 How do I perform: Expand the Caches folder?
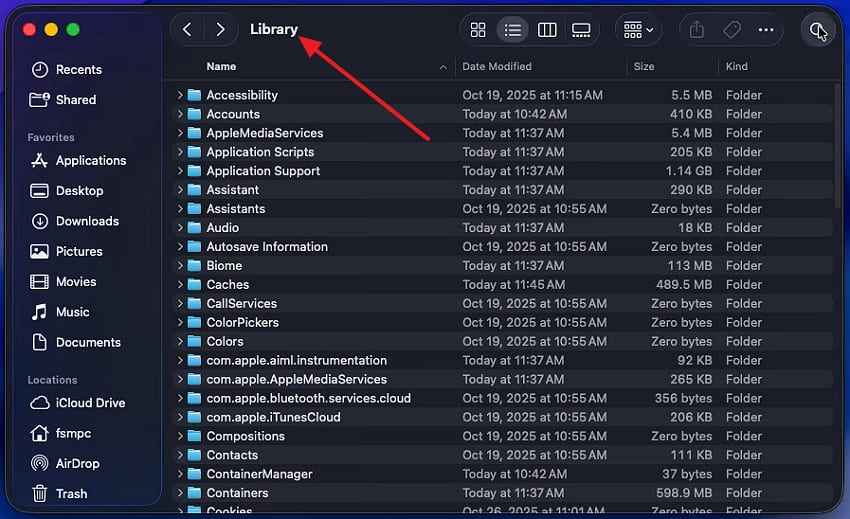click(x=179, y=285)
